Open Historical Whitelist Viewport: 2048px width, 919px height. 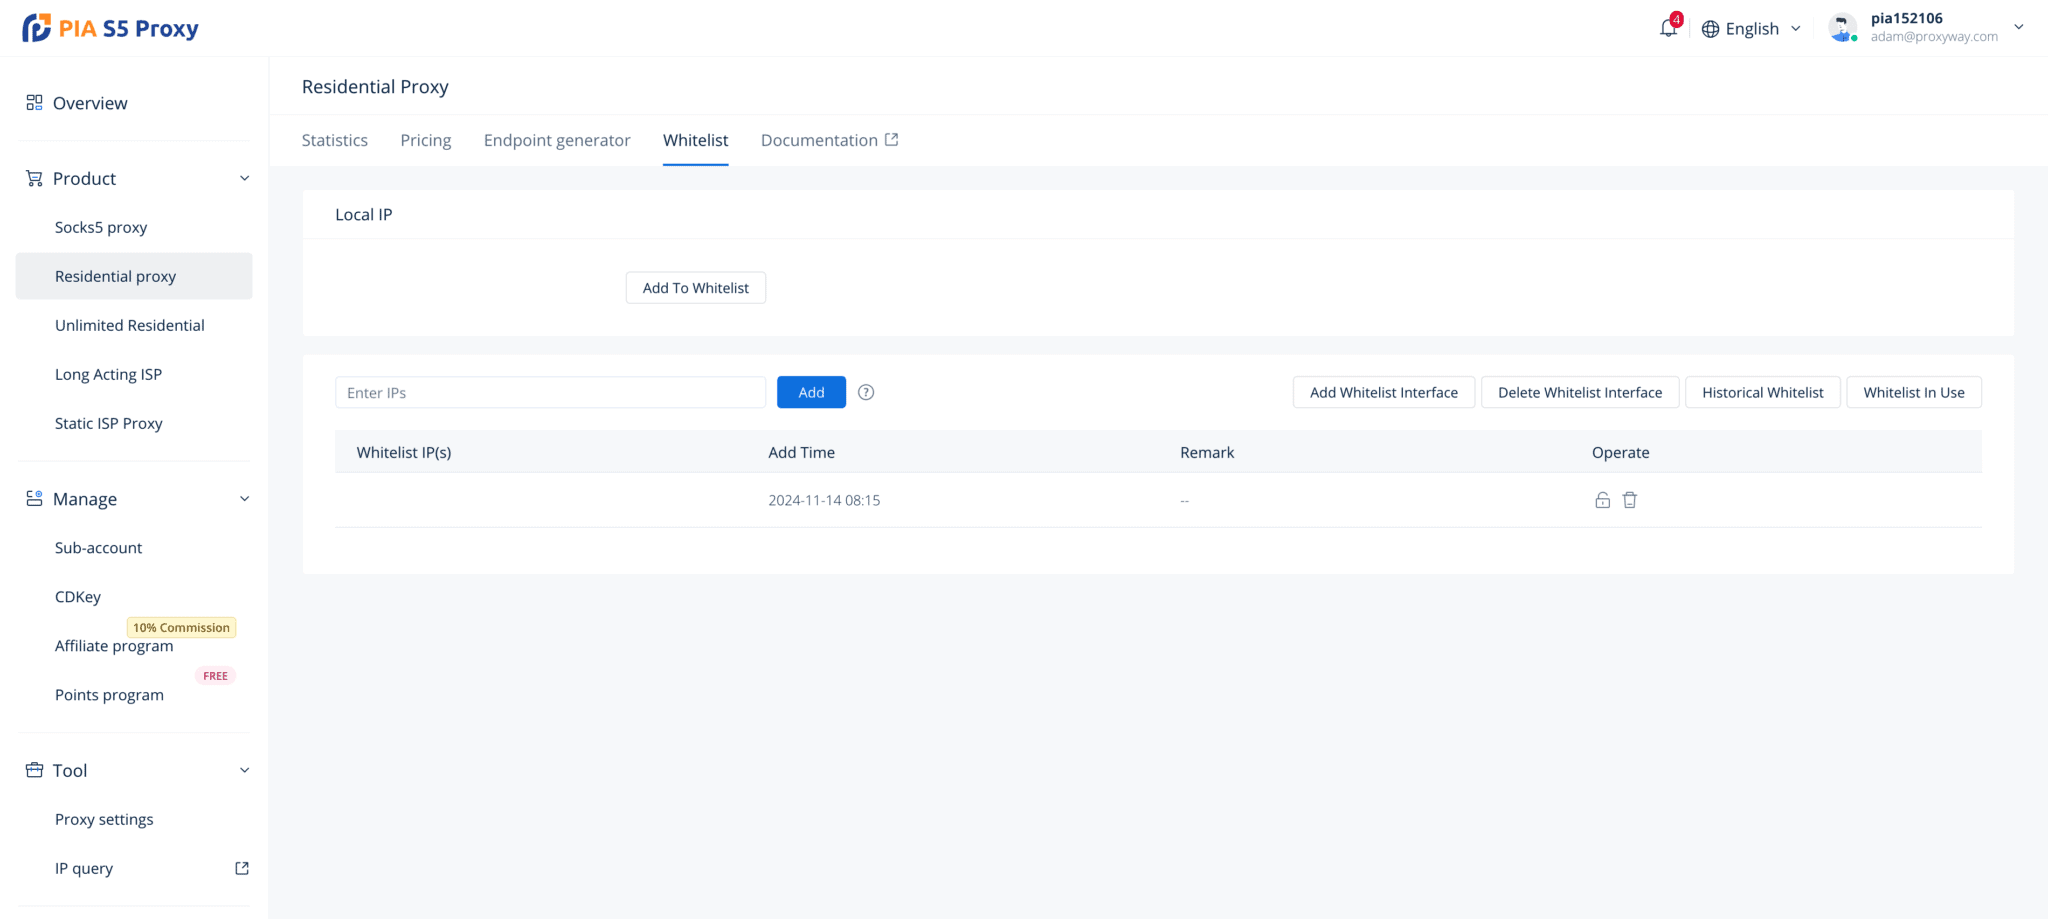click(x=1762, y=392)
